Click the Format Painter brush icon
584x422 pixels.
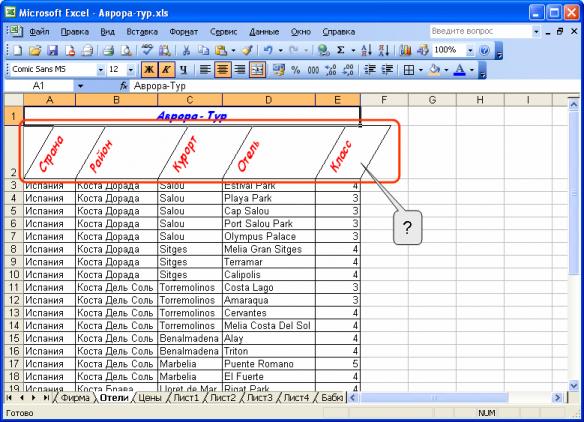coord(248,50)
